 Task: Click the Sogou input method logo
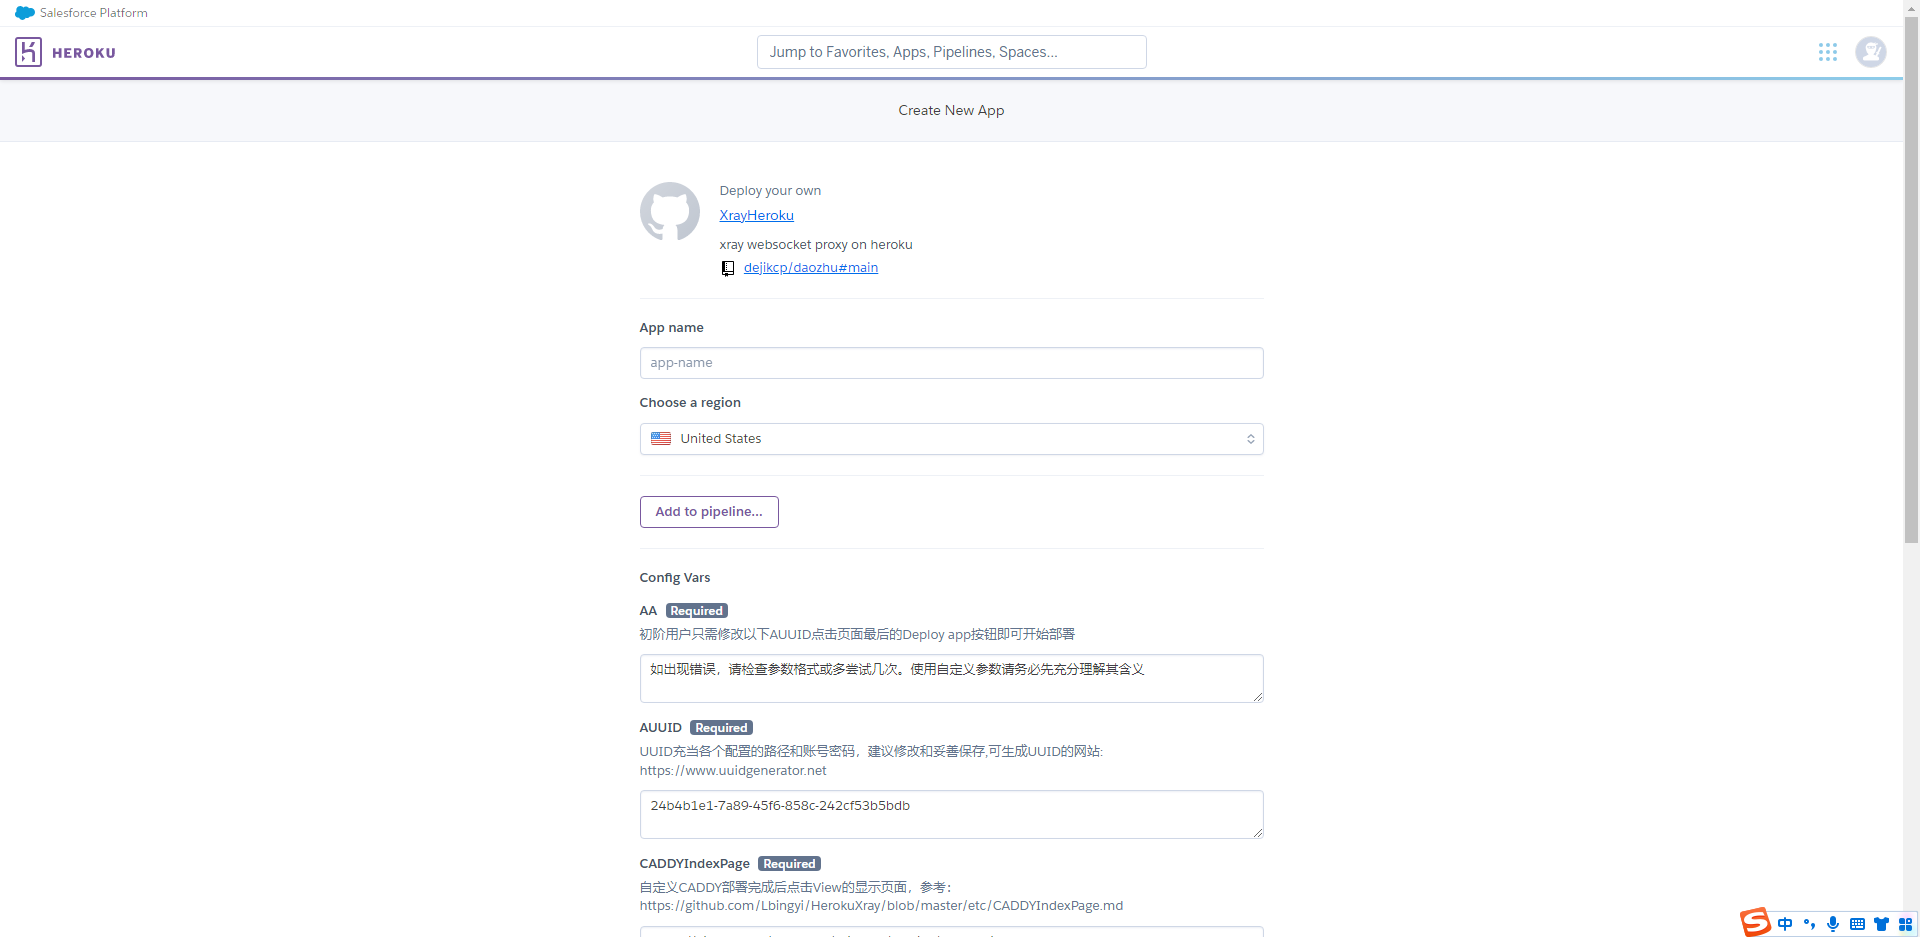[1755, 922]
